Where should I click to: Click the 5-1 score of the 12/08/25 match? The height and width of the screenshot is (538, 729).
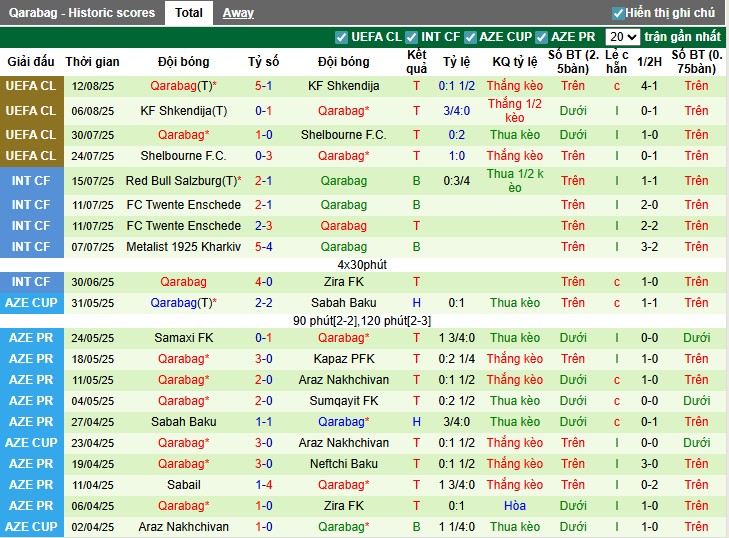click(x=264, y=86)
